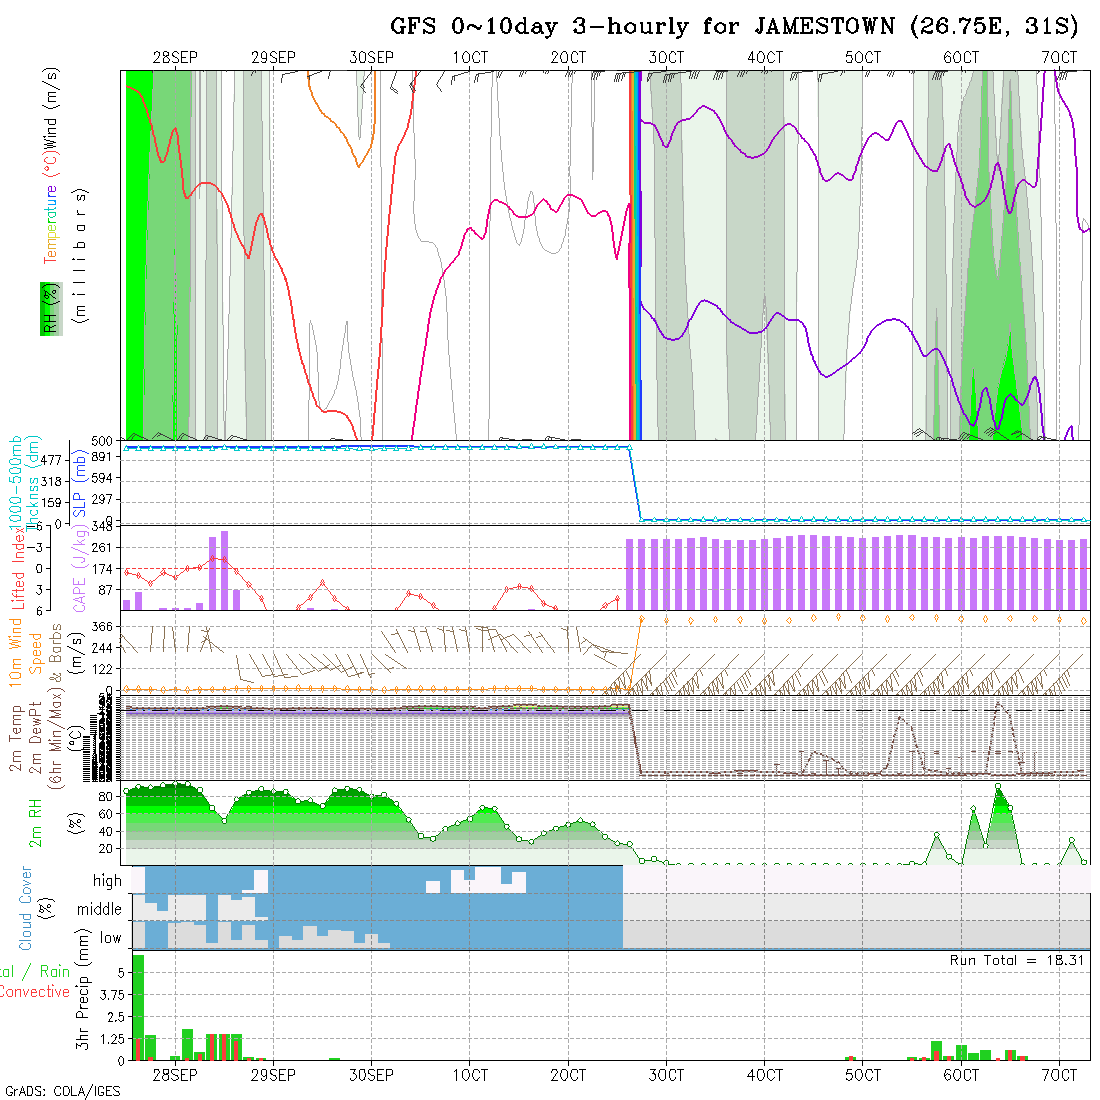This screenshot has width=1100, height=1100.
Task: Select the 'high' cloud cover row label
Action: pos(107,881)
